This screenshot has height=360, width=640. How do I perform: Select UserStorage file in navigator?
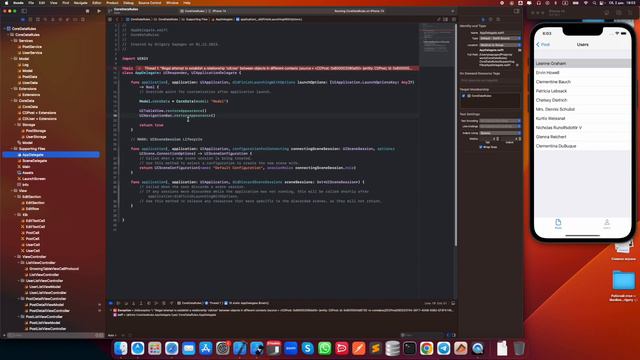pyautogui.click(x=36, y=137)
